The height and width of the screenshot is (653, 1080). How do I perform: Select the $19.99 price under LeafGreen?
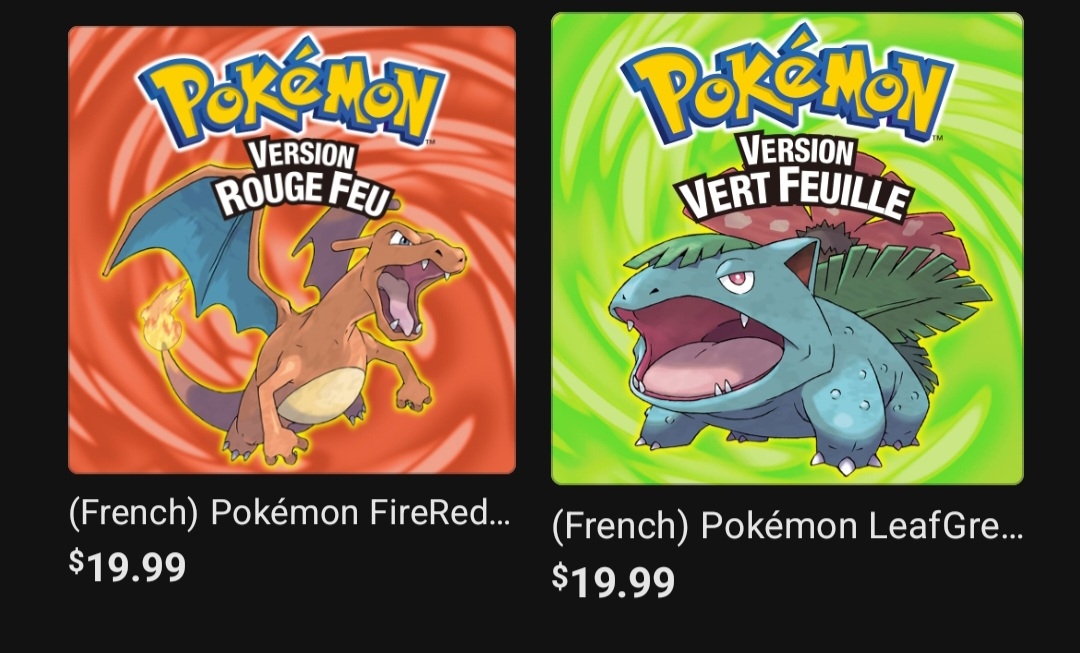click(613, 580)
